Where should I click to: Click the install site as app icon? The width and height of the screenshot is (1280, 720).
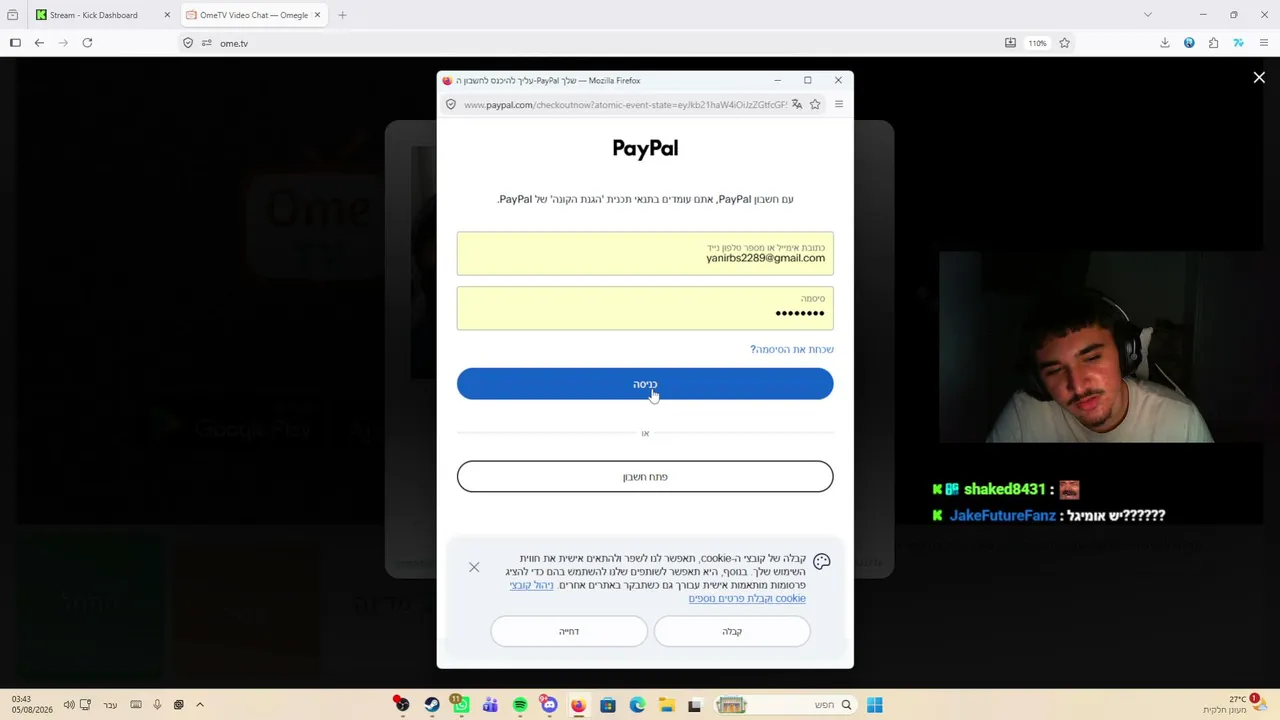click(1010, 43)
